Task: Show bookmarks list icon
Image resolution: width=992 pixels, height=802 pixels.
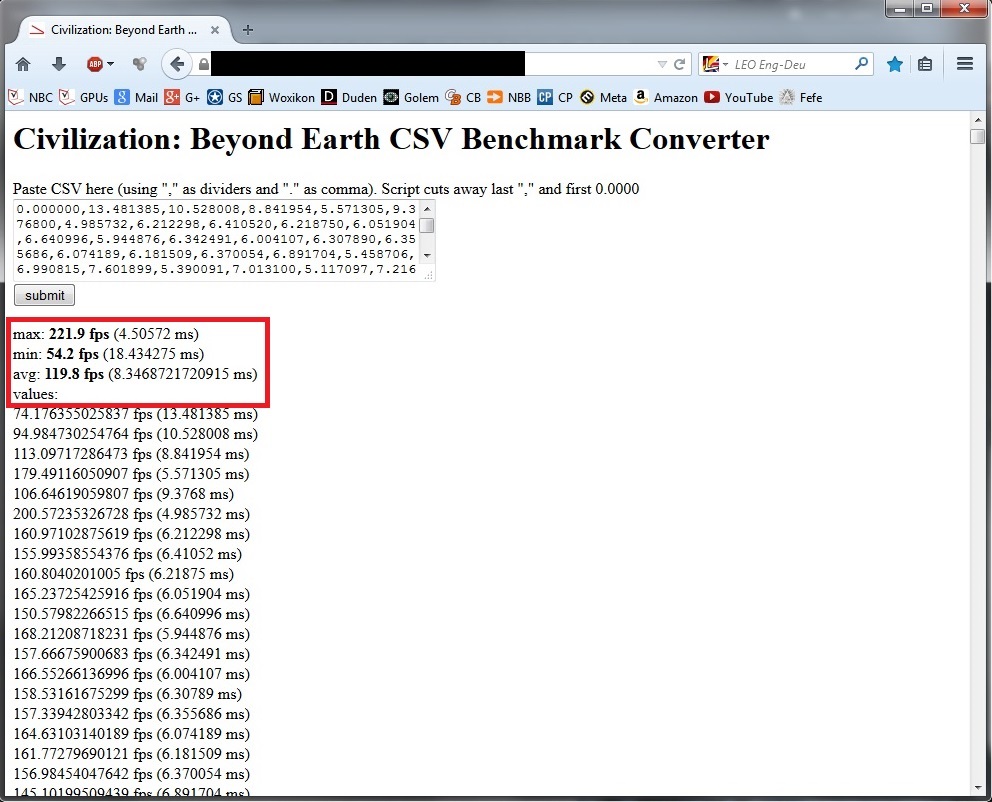Action: 925,64
